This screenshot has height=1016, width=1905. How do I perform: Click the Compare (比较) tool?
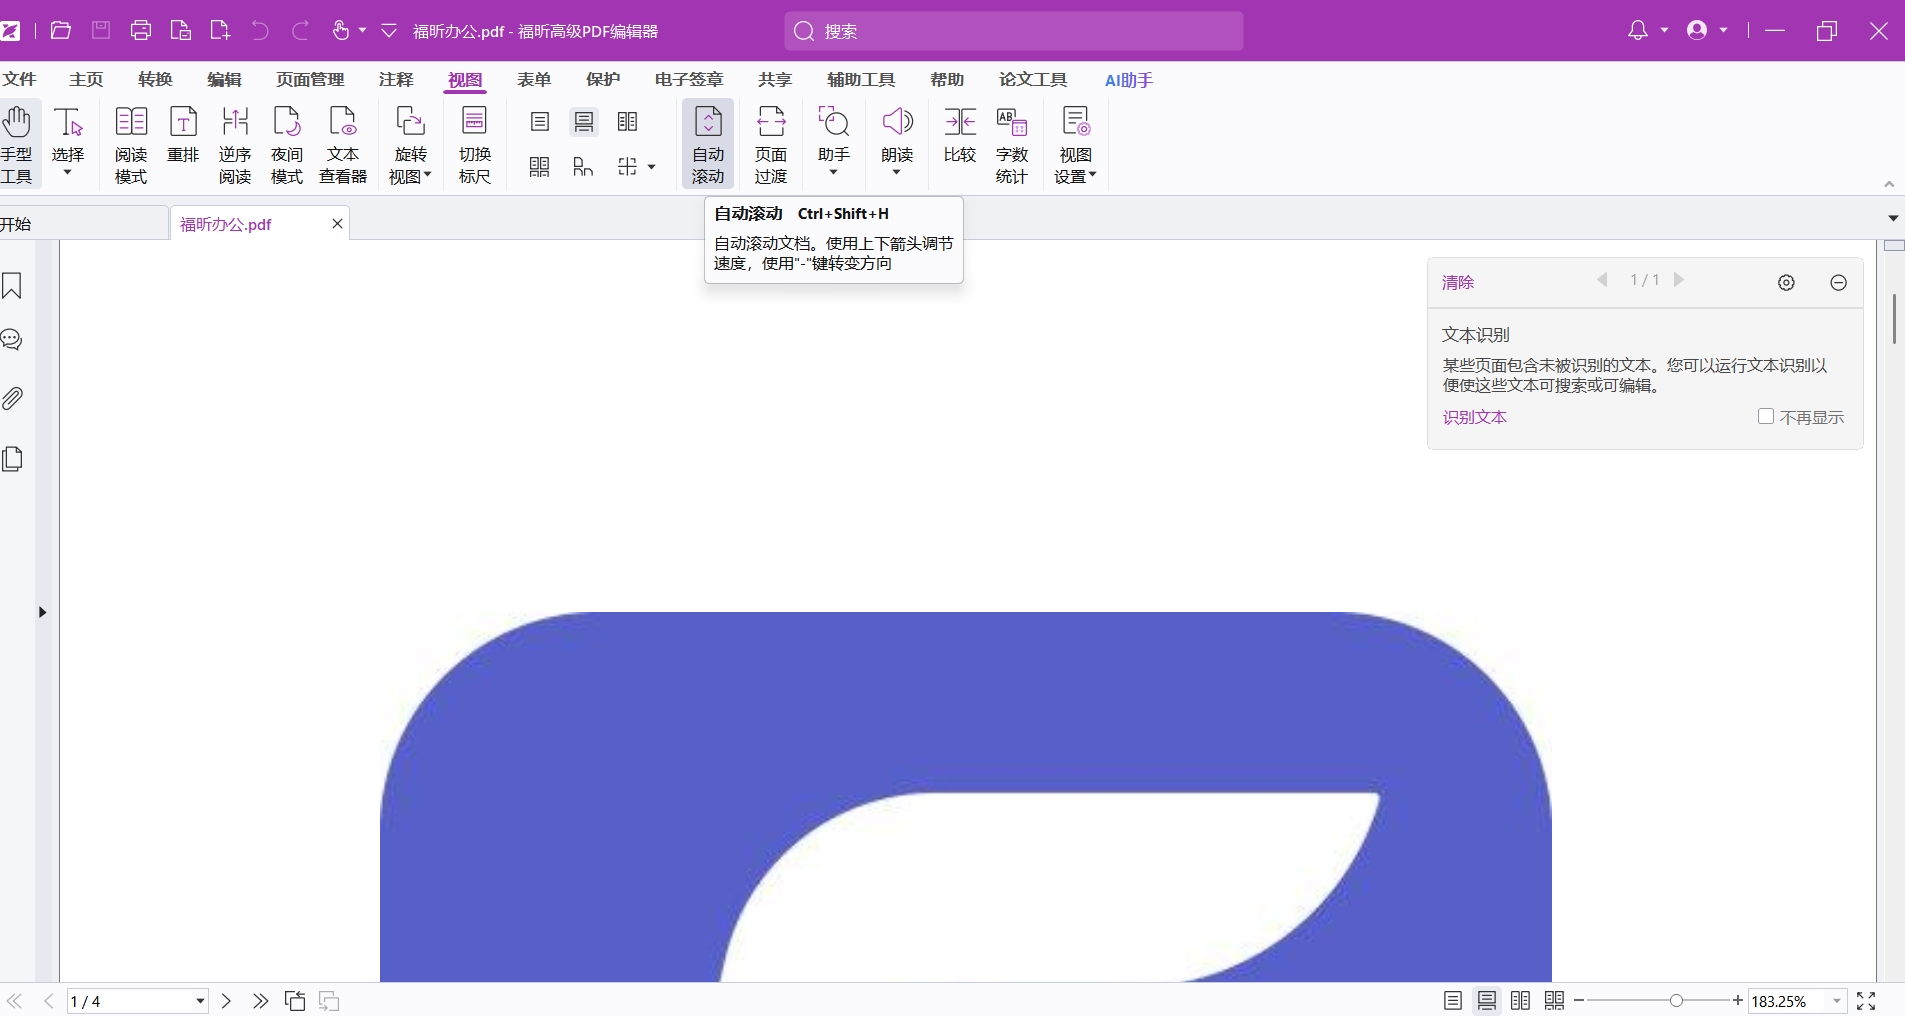(x=960, y=135)
